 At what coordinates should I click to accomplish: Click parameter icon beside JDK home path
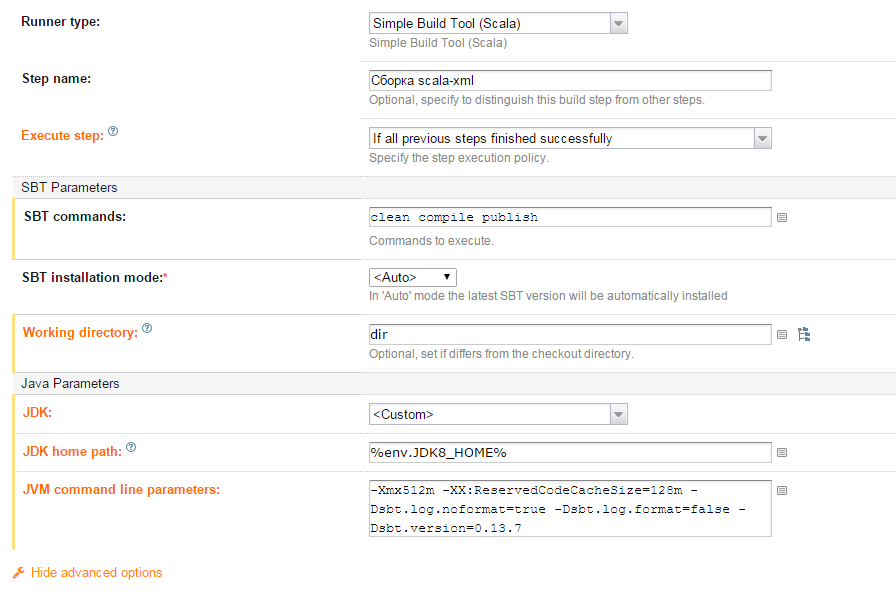click(782, 452)
